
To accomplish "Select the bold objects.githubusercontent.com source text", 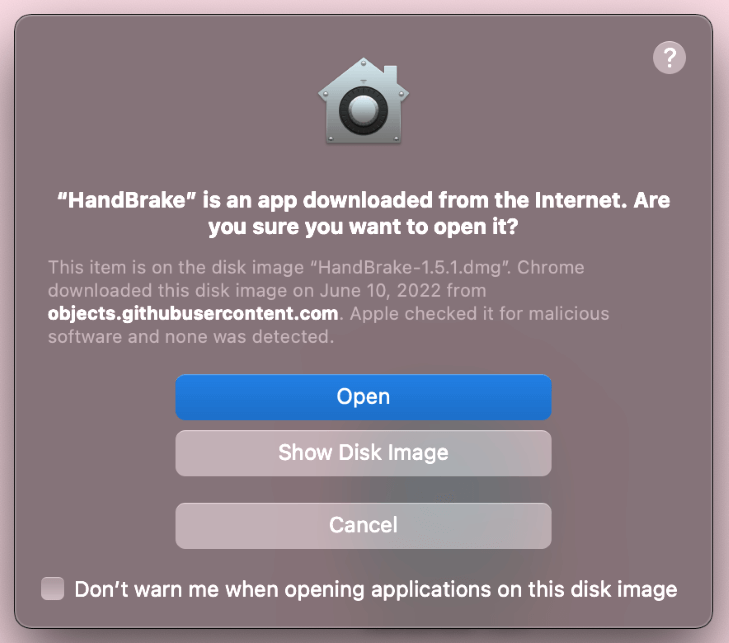I will tap(193, 314).
